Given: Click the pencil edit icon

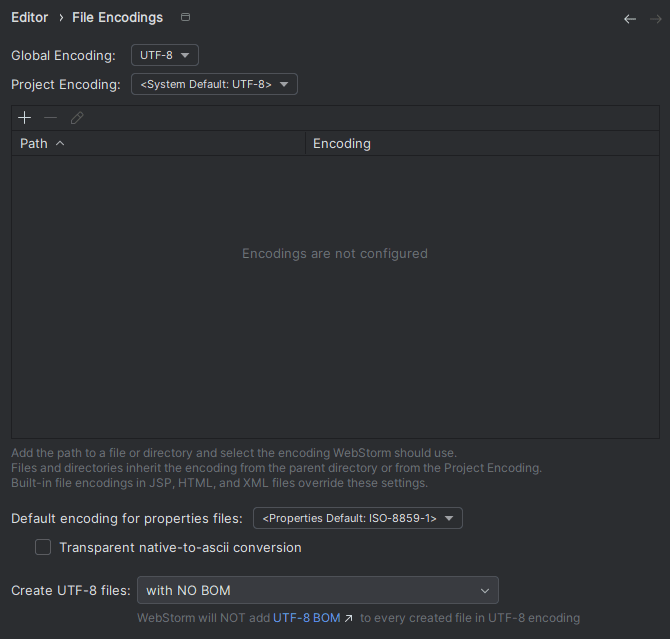Looking at the screenshot, I should tap(77, 118).
